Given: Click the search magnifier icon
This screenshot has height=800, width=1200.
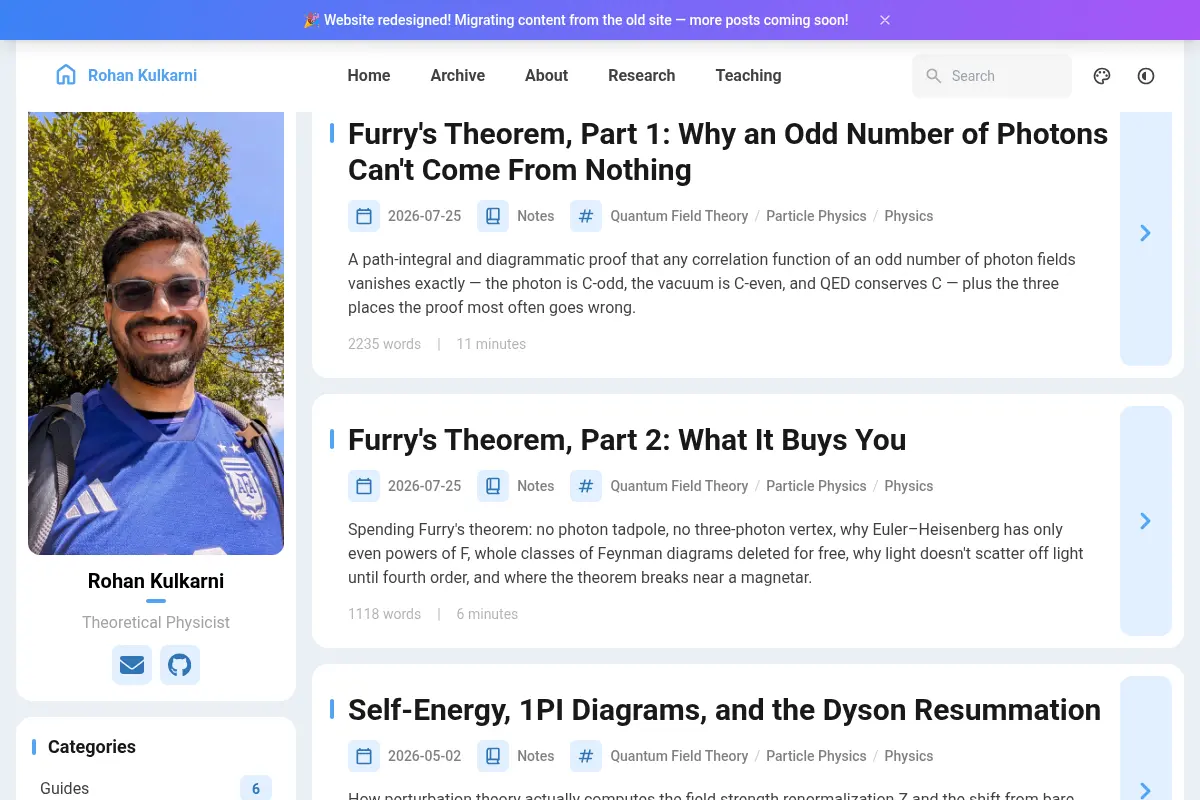Looking at the screenshot, I should click(x=934, y=76).
